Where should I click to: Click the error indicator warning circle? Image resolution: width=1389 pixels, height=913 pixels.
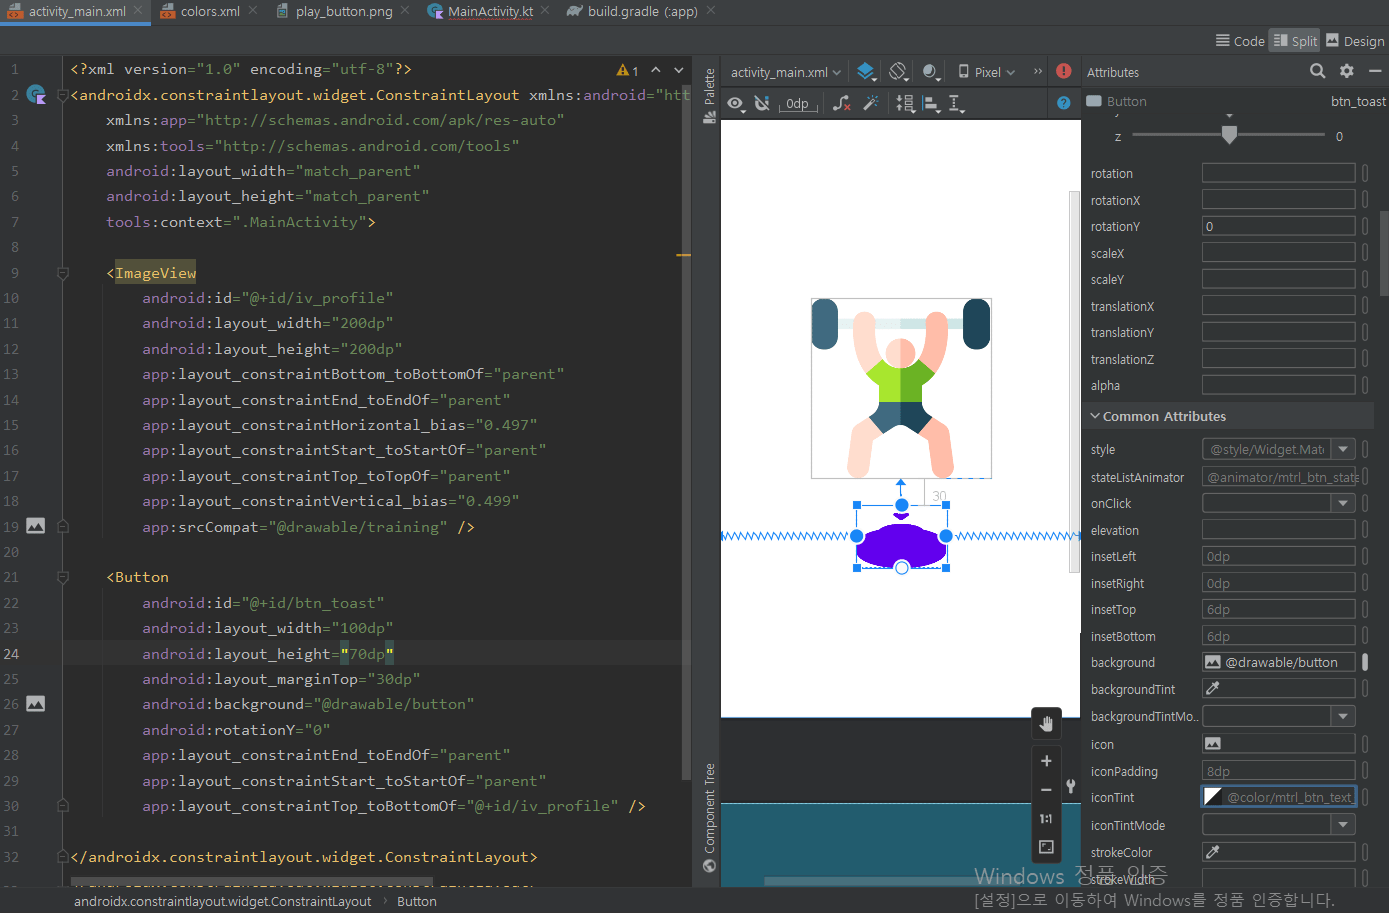pos(1063,71)
